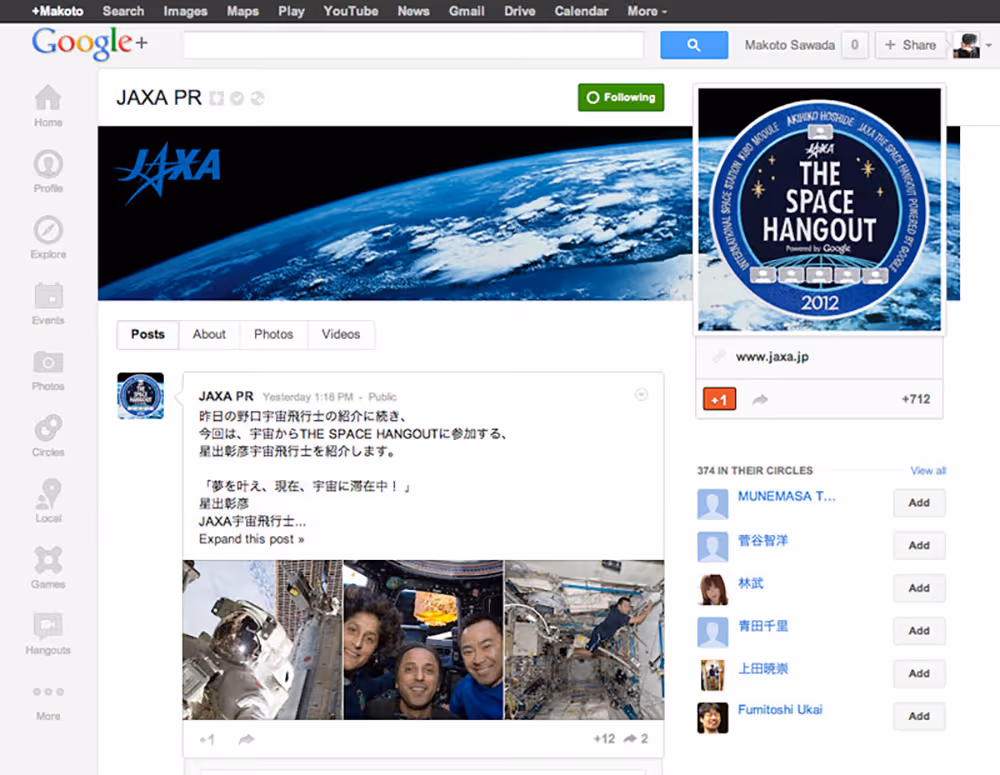Add Fumitoshi Ukai to circles
The image size is (1000, 775).
tap(919, 716)
